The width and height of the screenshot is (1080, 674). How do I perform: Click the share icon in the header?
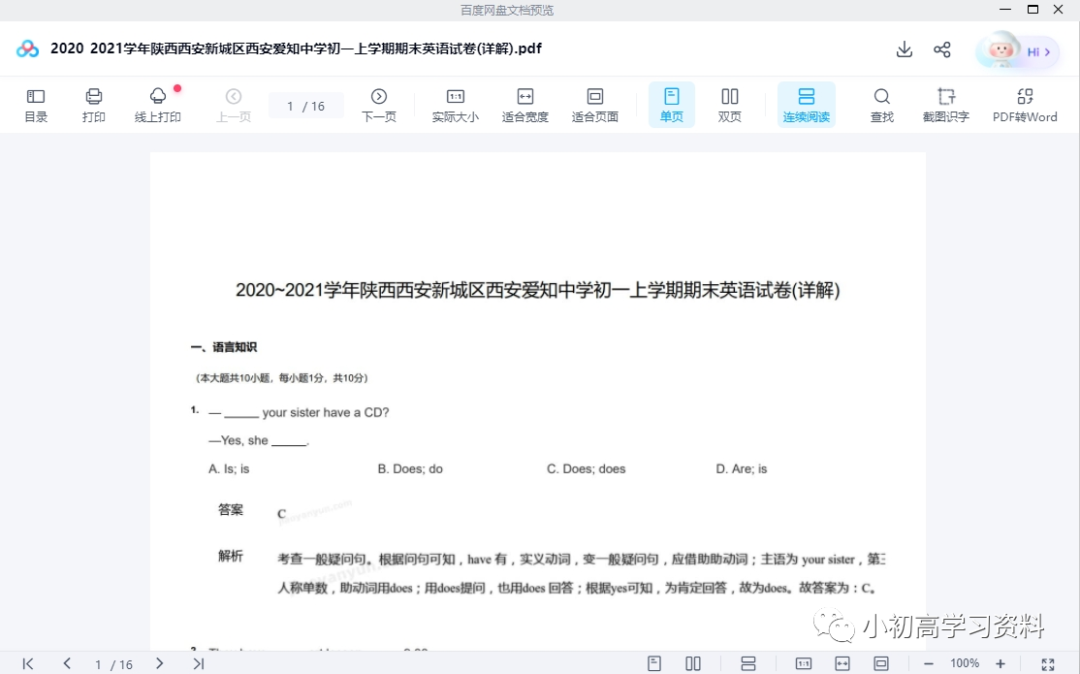pos(942,50)
